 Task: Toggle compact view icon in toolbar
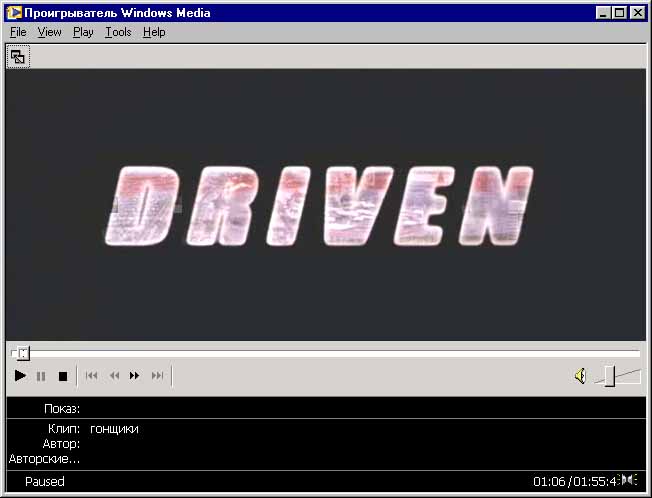pos(18,57)
